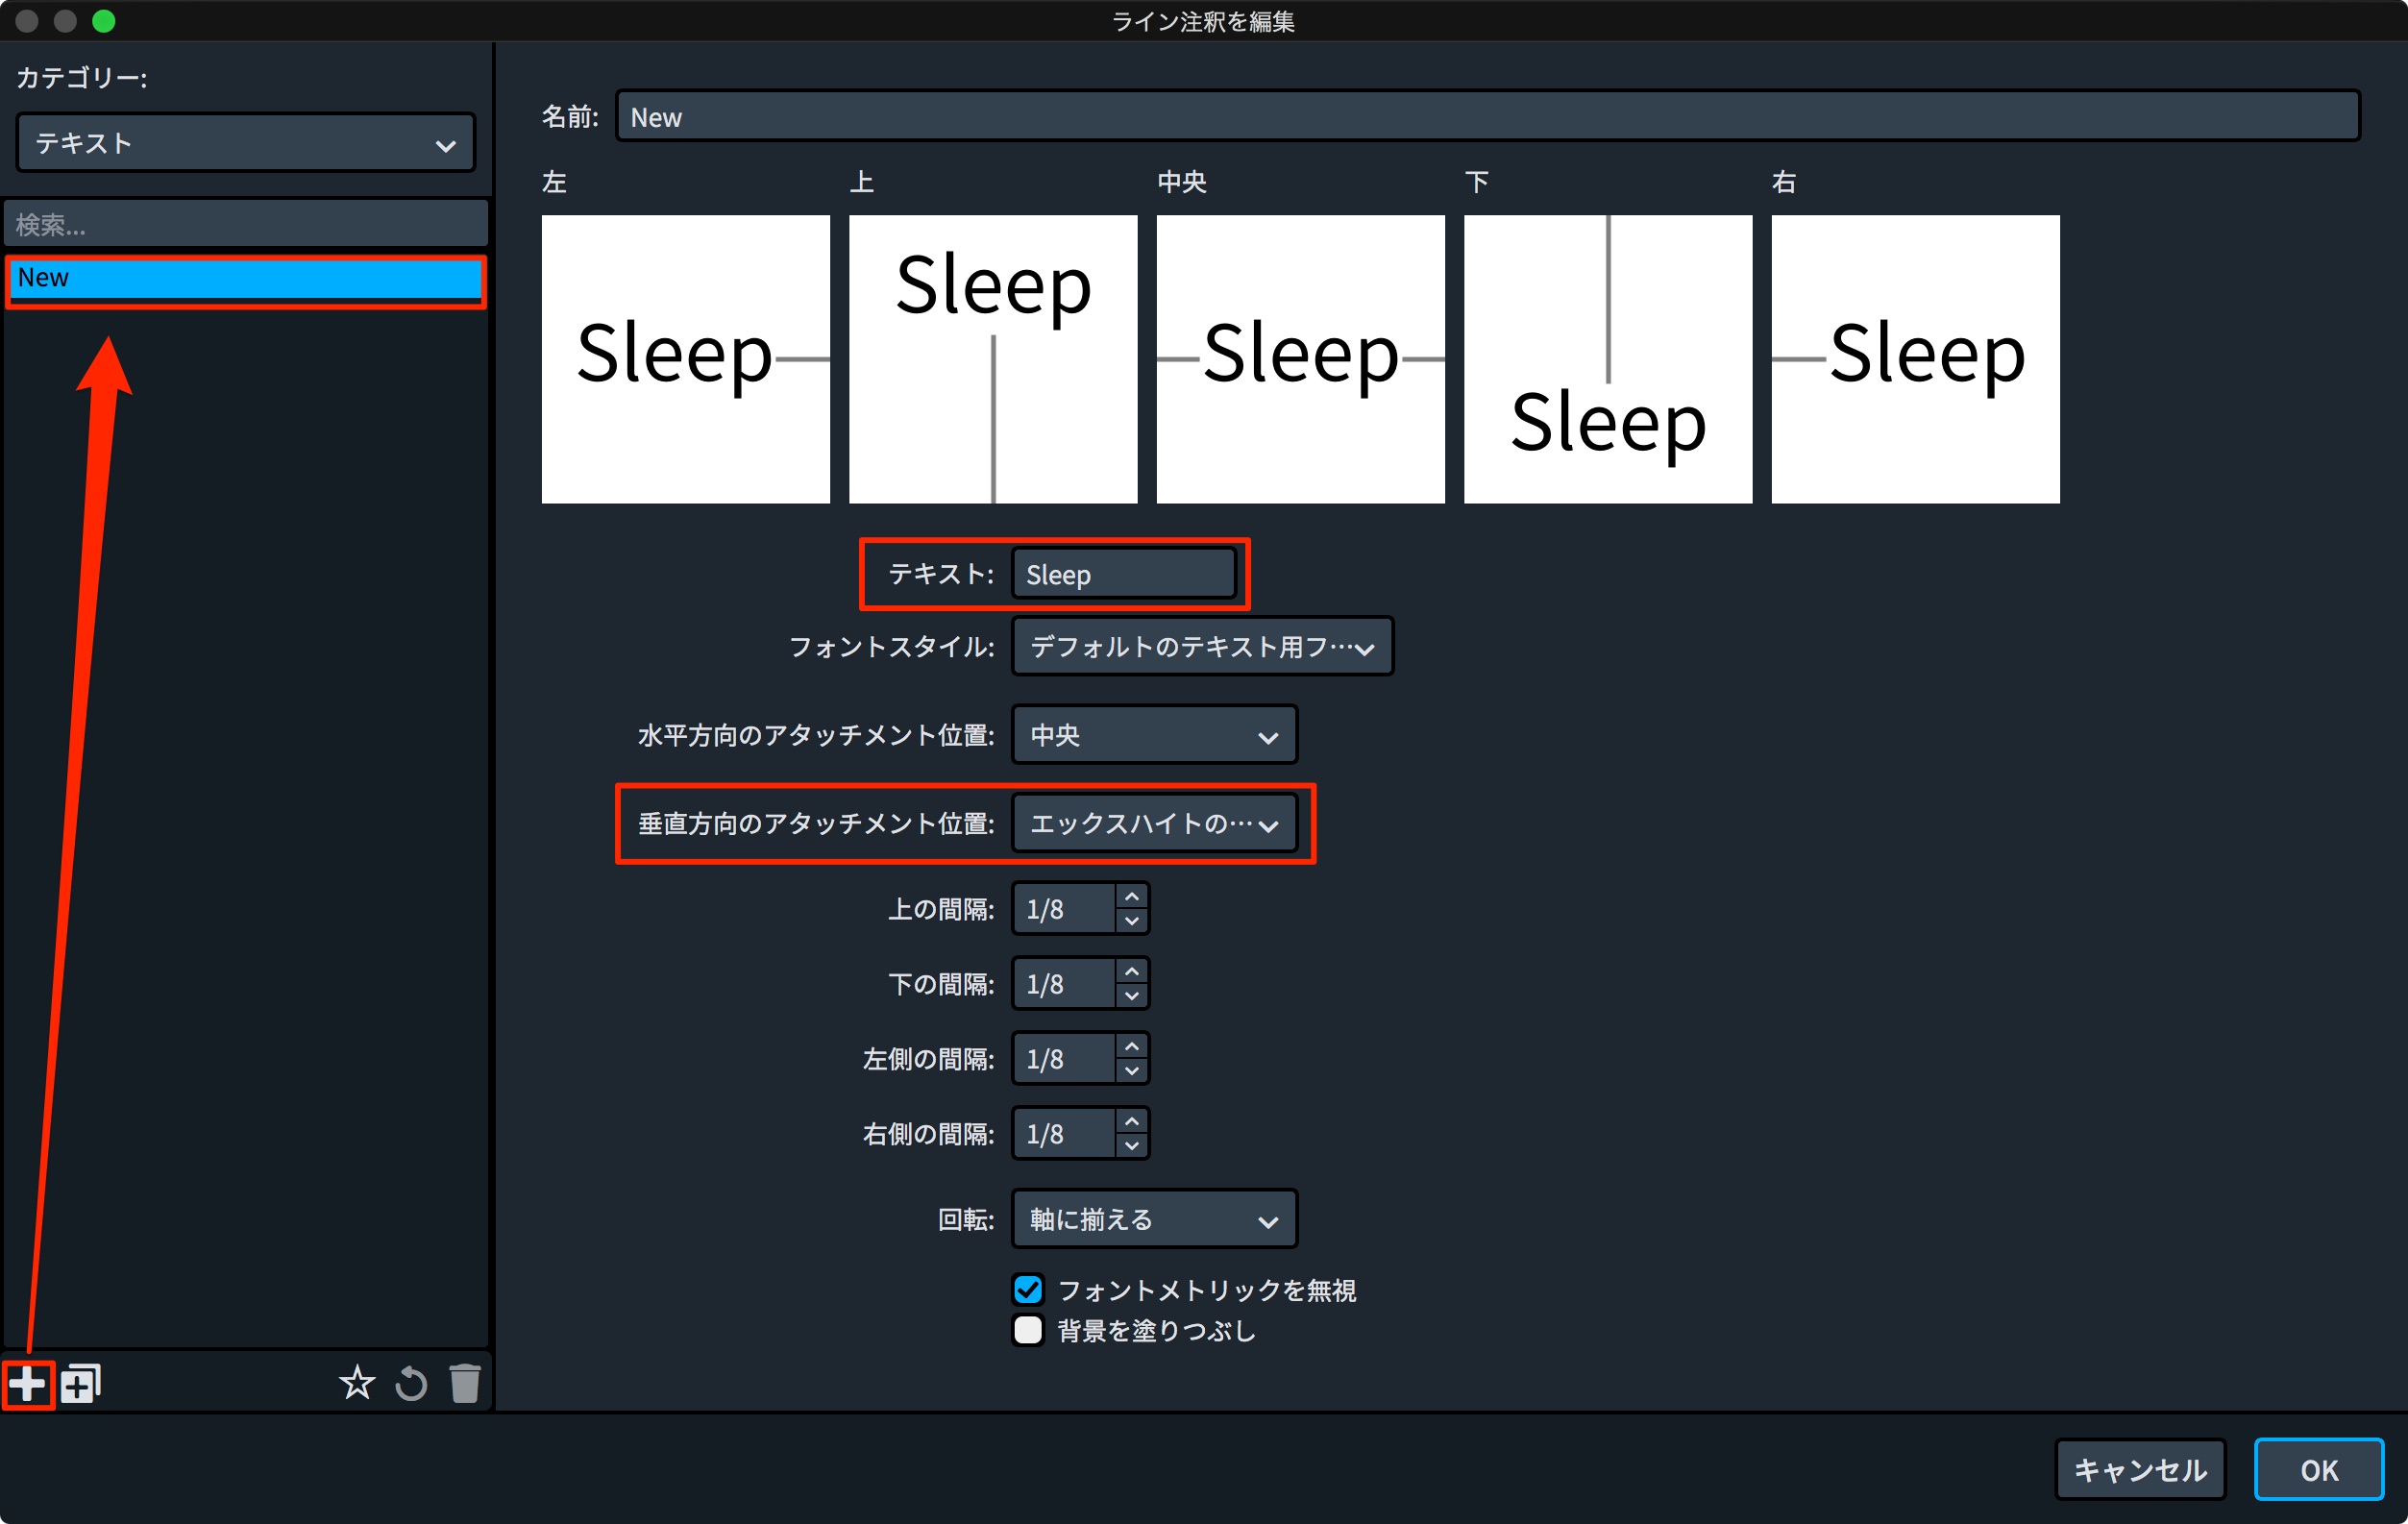Open the フォントスタイル dropdown

(1202, 647)
